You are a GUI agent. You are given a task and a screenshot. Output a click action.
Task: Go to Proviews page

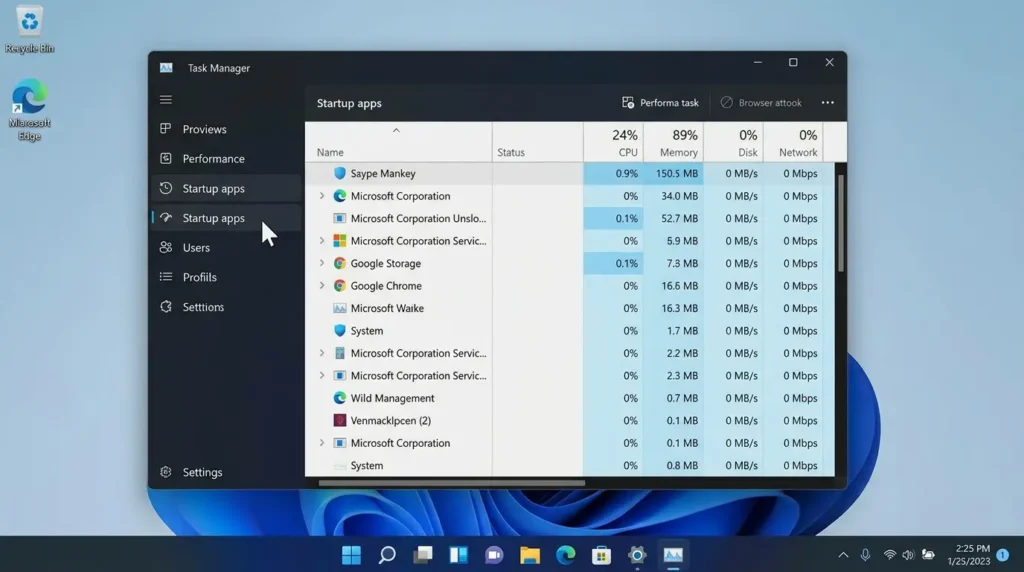226,129
